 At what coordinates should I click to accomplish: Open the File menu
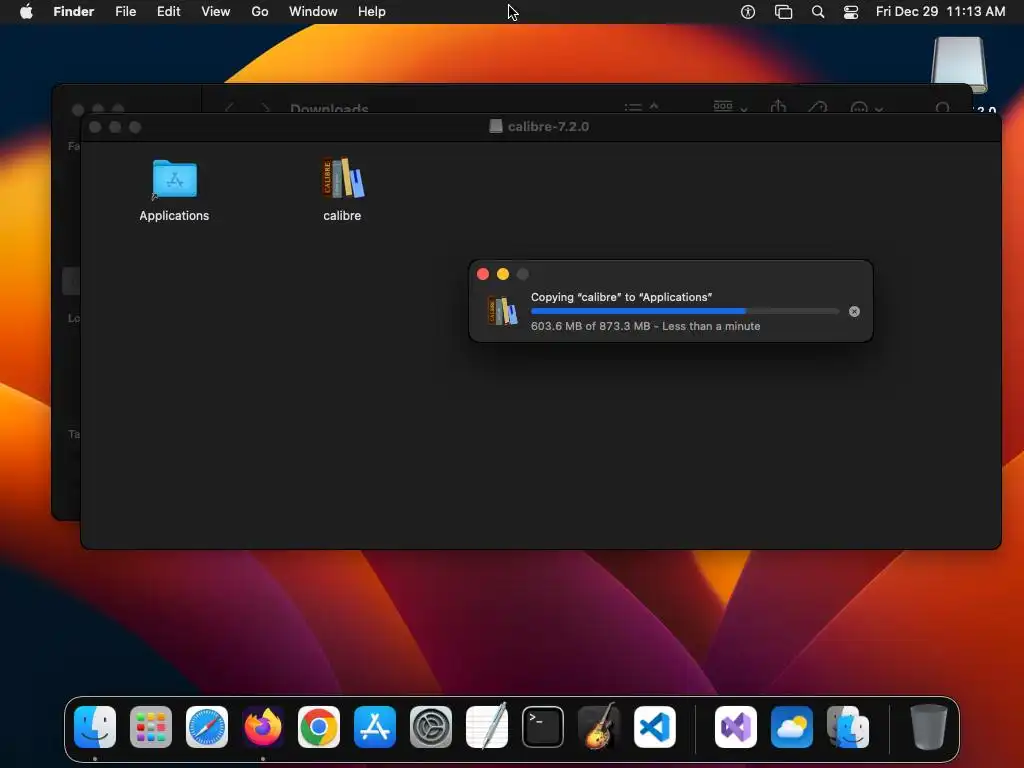pos(125,12)
